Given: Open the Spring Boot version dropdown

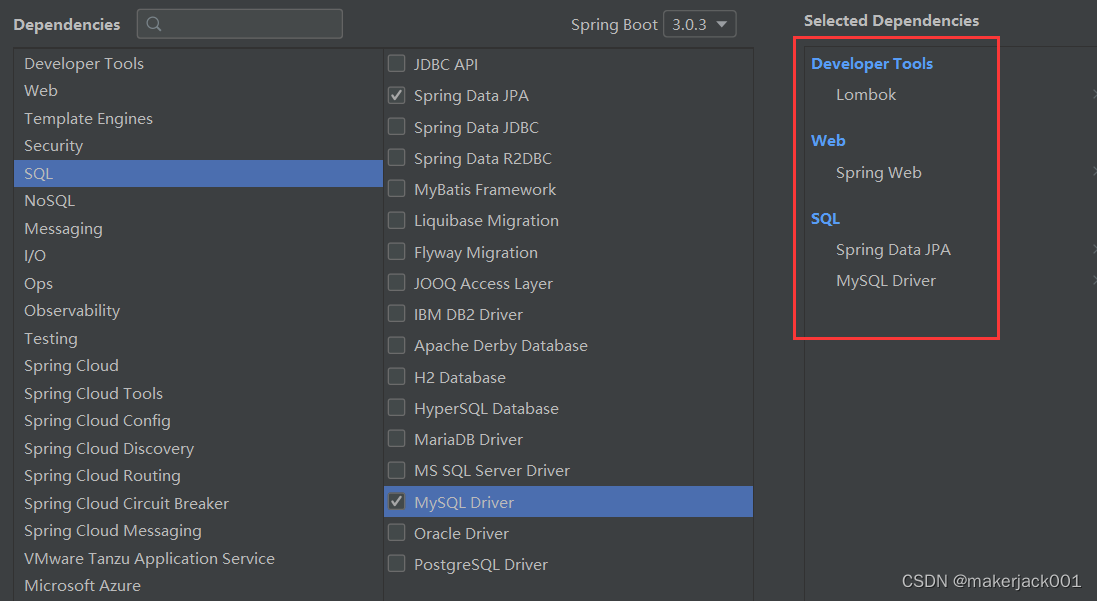Looking at the screenshot, I should click(699, 24).
